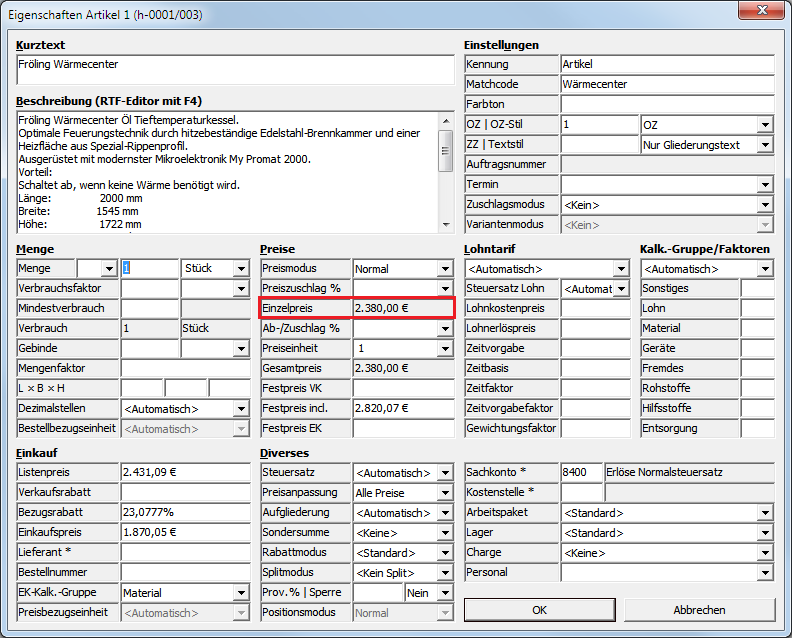Select the Listenpreis input field

[x=185, y=473]
